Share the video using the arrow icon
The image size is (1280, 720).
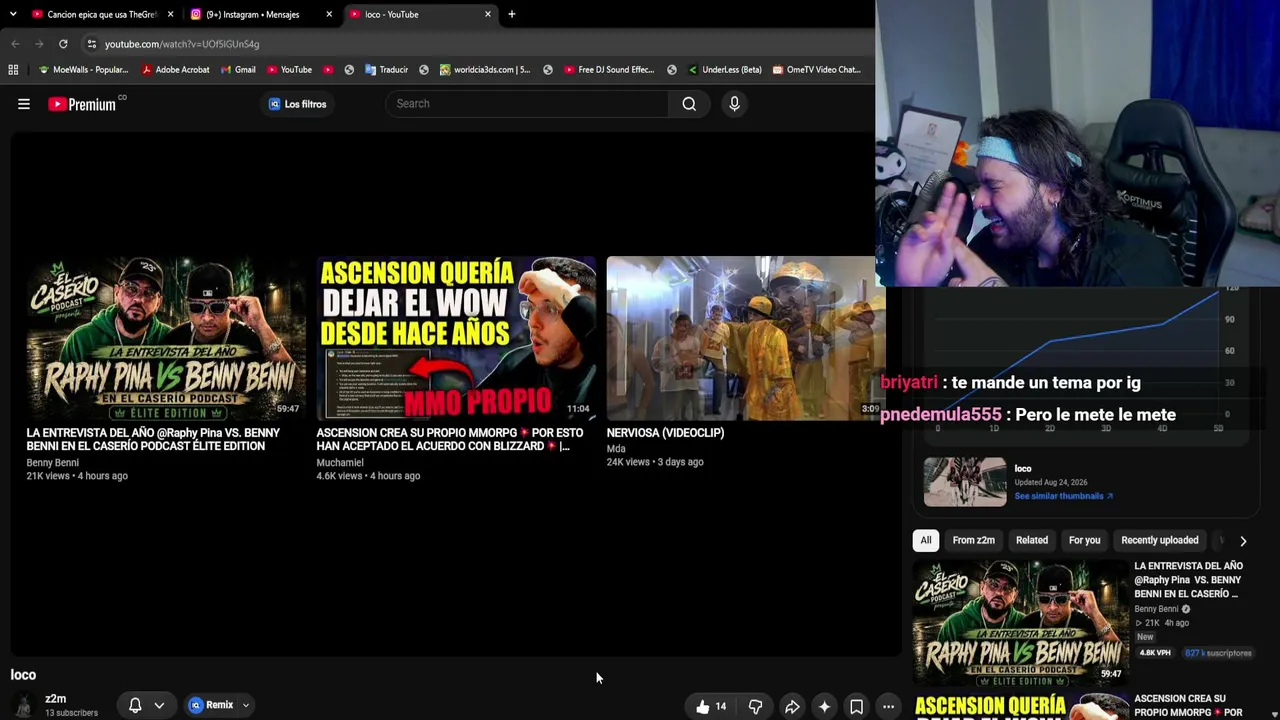pyautogui.click(x=792, y=707)
